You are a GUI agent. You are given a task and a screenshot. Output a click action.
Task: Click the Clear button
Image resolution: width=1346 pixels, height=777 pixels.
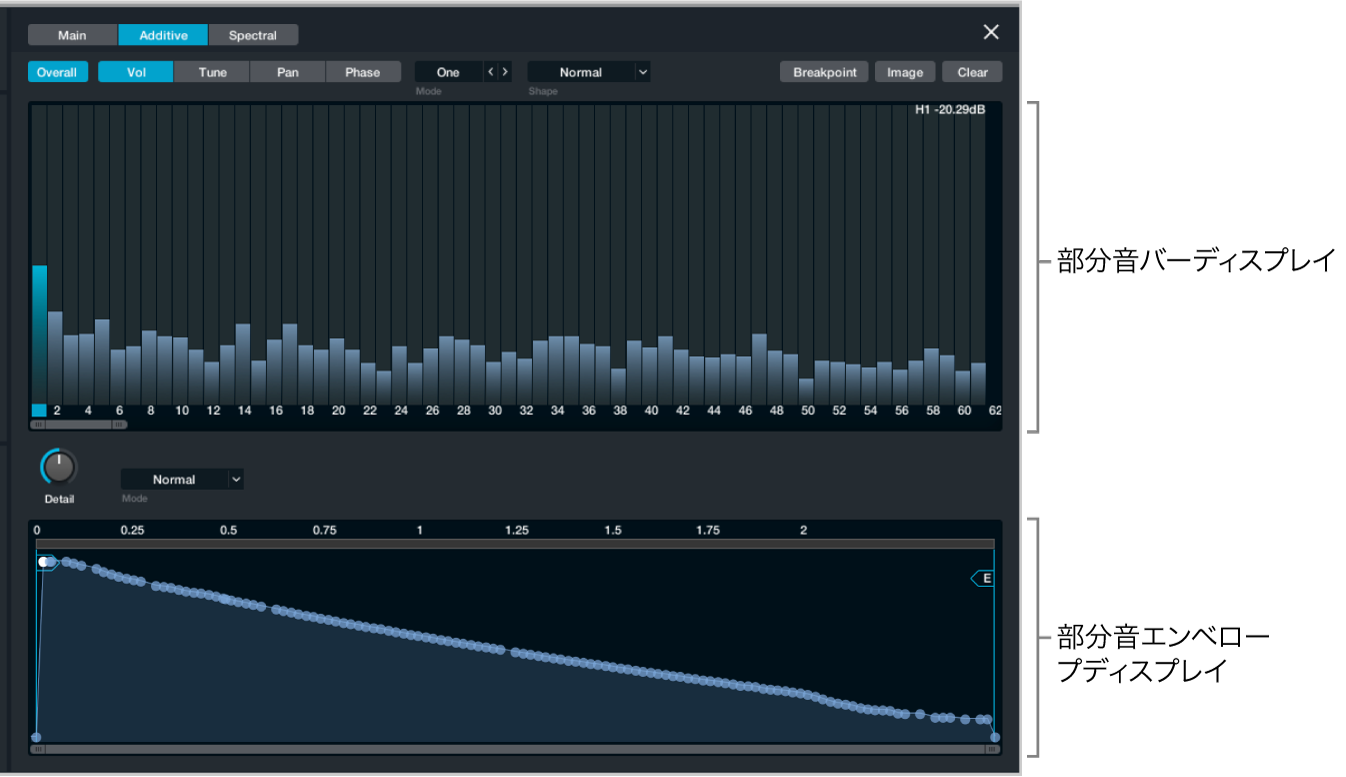tap(972, 72)
